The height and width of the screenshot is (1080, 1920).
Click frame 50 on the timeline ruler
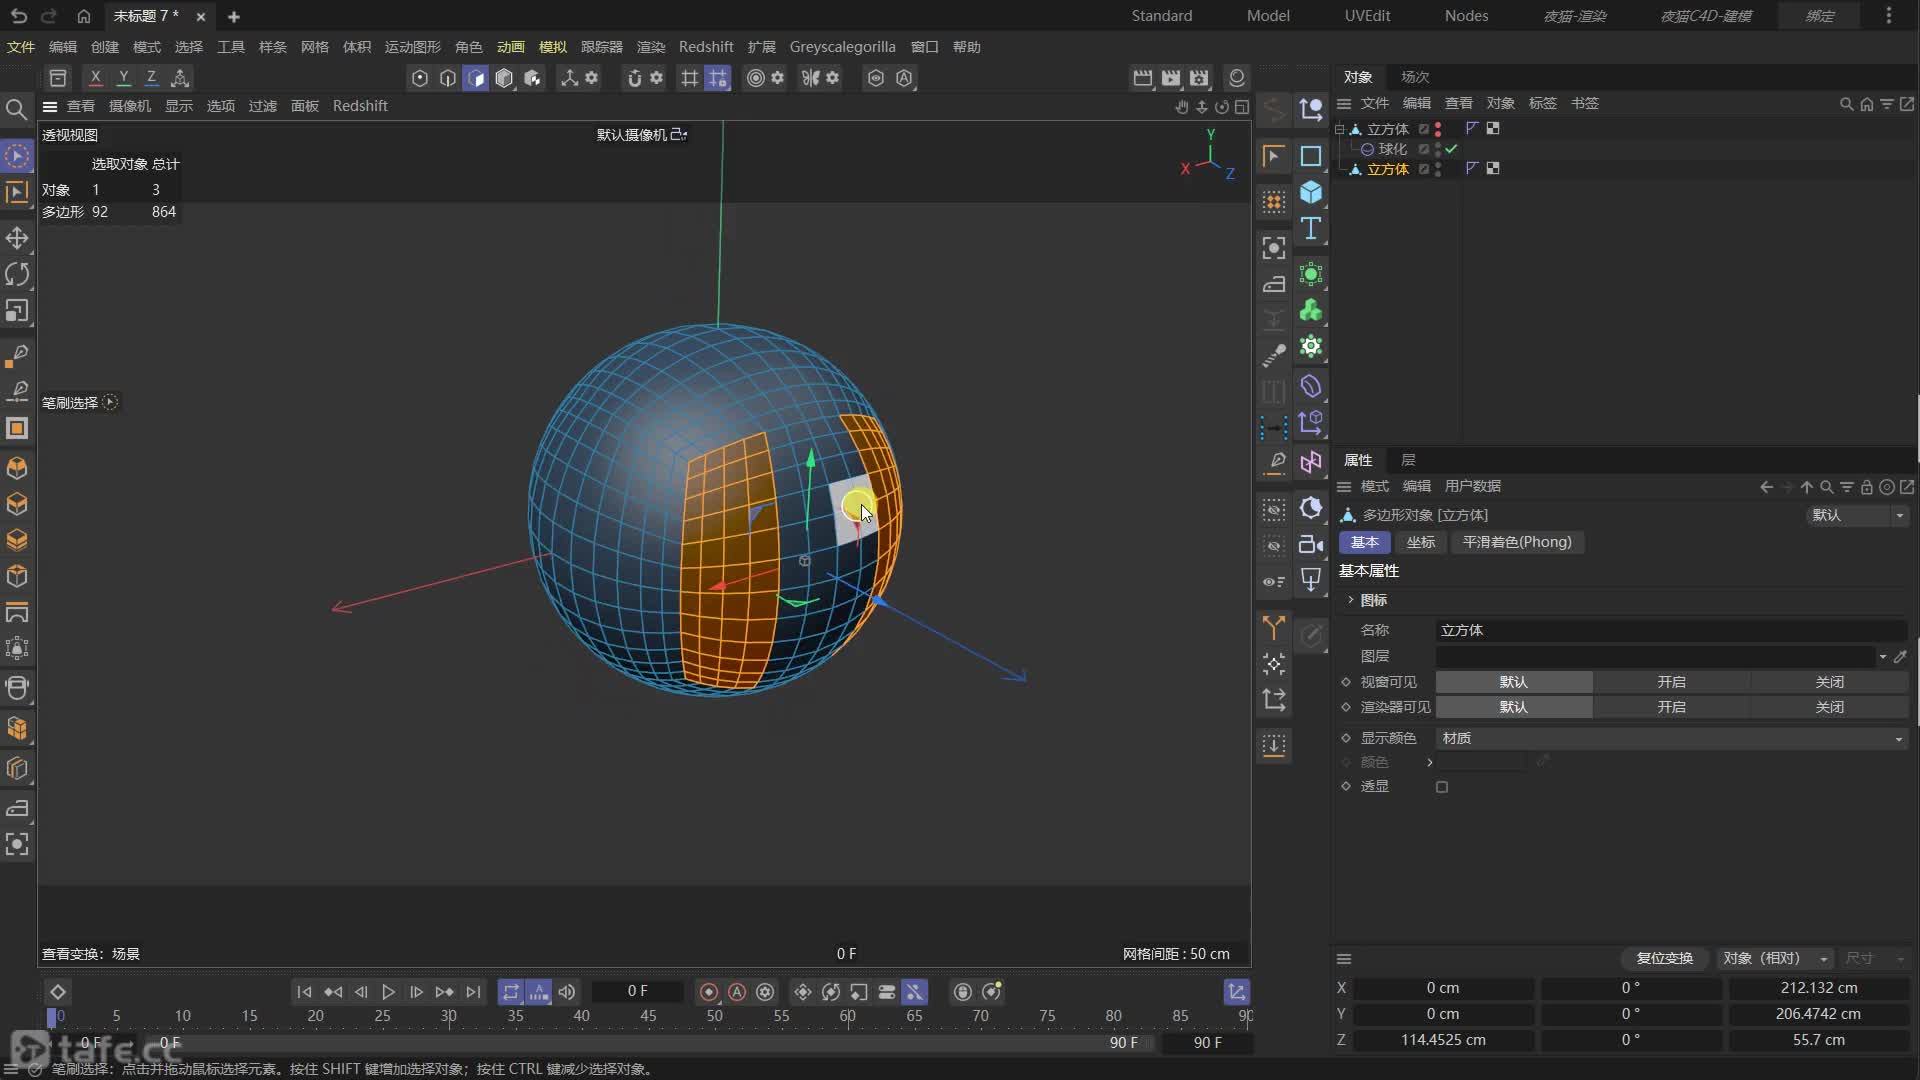tap(714, 1015)
